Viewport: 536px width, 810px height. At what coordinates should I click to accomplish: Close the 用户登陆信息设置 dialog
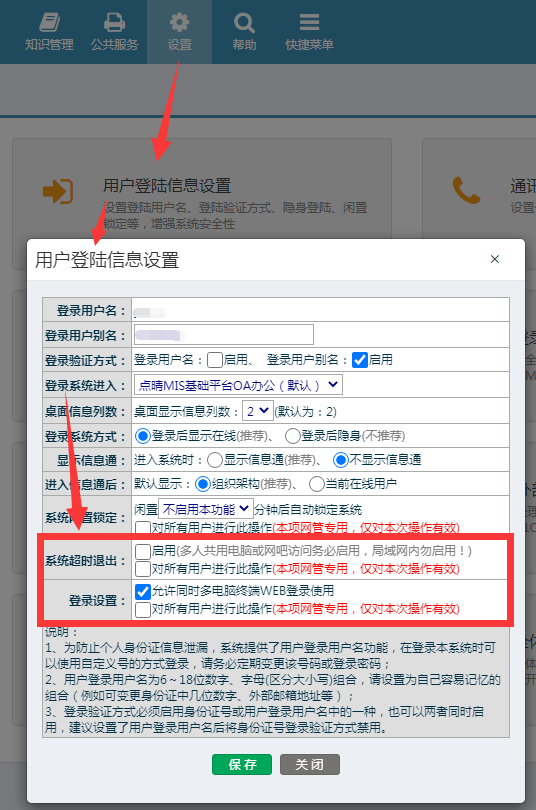pos(495,259)
